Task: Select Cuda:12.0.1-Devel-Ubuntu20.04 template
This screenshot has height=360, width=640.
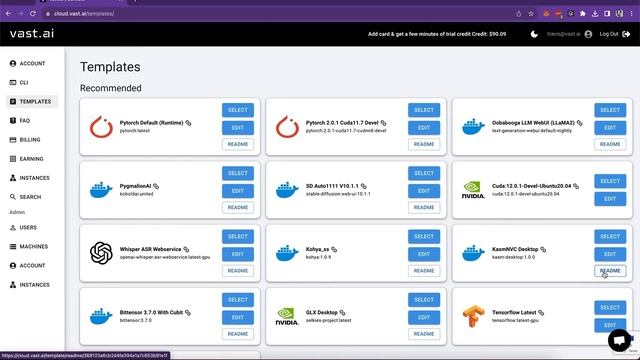Action: [610, 181]
